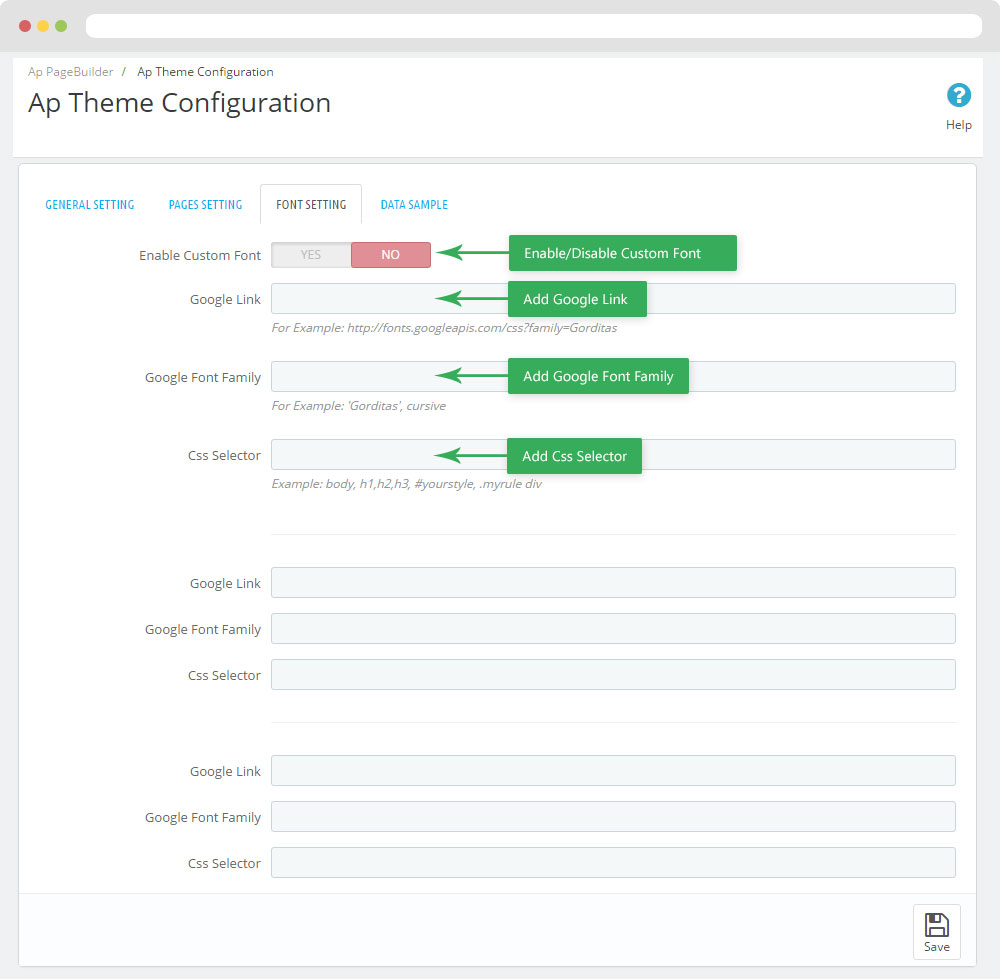This screenshot has width=1000, height=979.
Task: Click Ap Theme Configuration breadcrumb item
Action: pyautogui.click(x=205, y=72)
